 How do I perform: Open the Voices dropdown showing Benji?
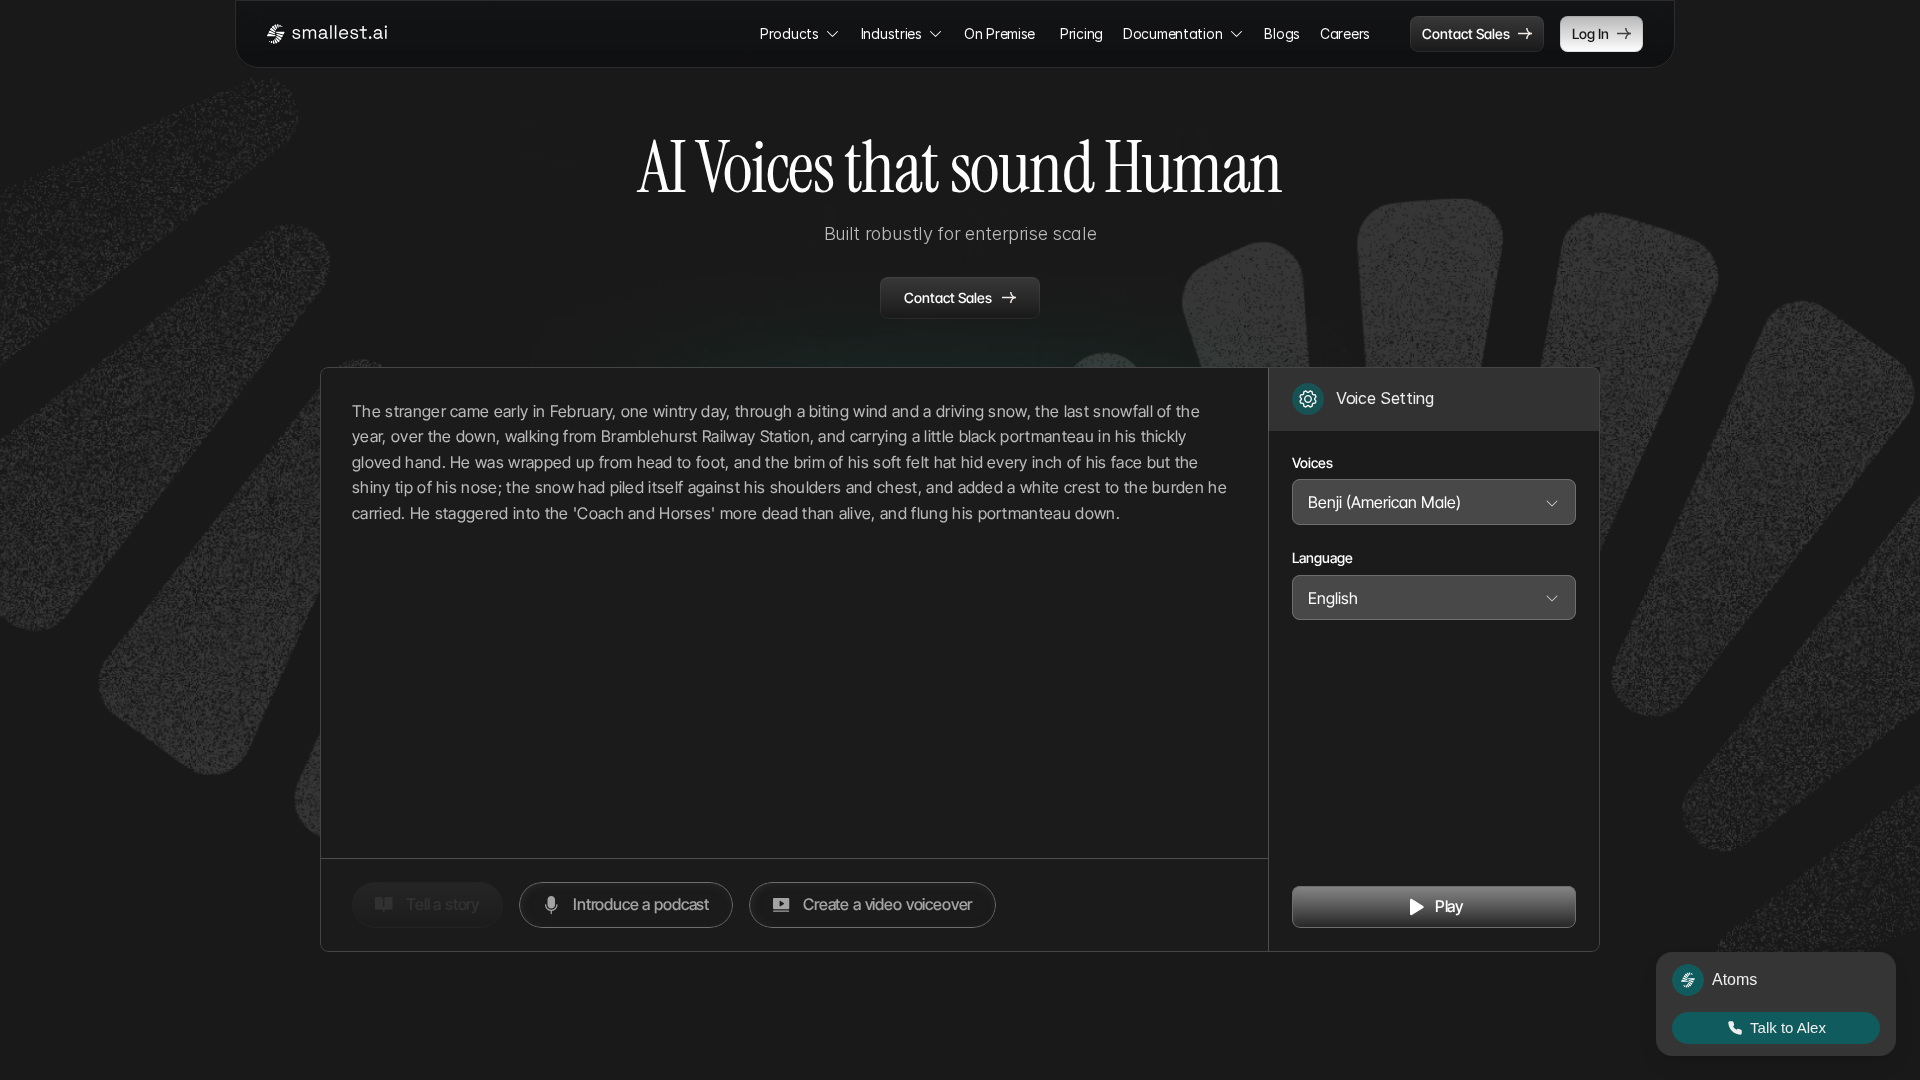(x=1432, y=502)
